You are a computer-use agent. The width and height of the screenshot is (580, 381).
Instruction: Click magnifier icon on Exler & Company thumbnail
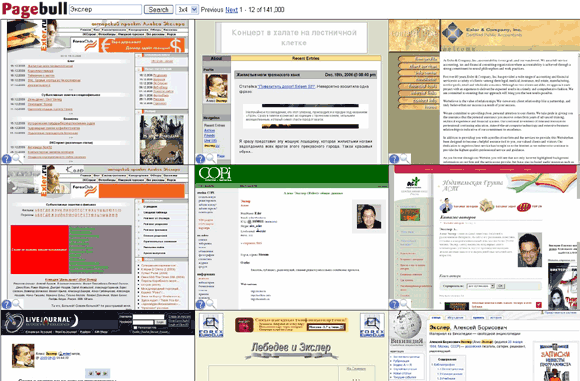click(405, 159)
